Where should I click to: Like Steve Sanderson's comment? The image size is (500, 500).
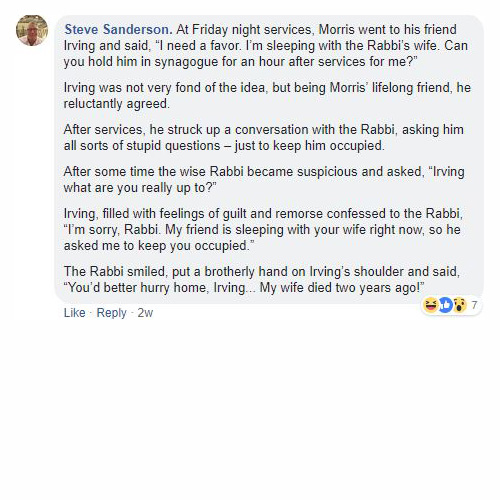(x=75, y=313)
